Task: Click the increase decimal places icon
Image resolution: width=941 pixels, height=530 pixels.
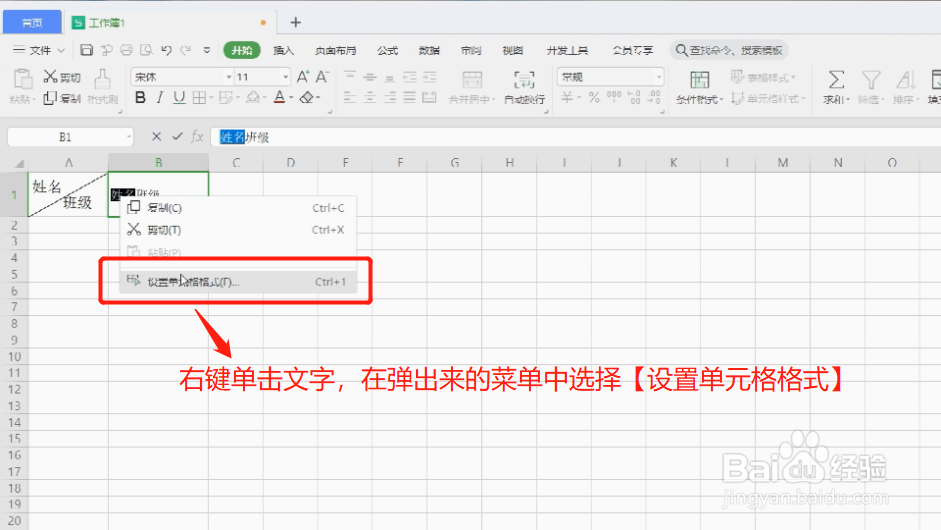Action: coord(634,97)
